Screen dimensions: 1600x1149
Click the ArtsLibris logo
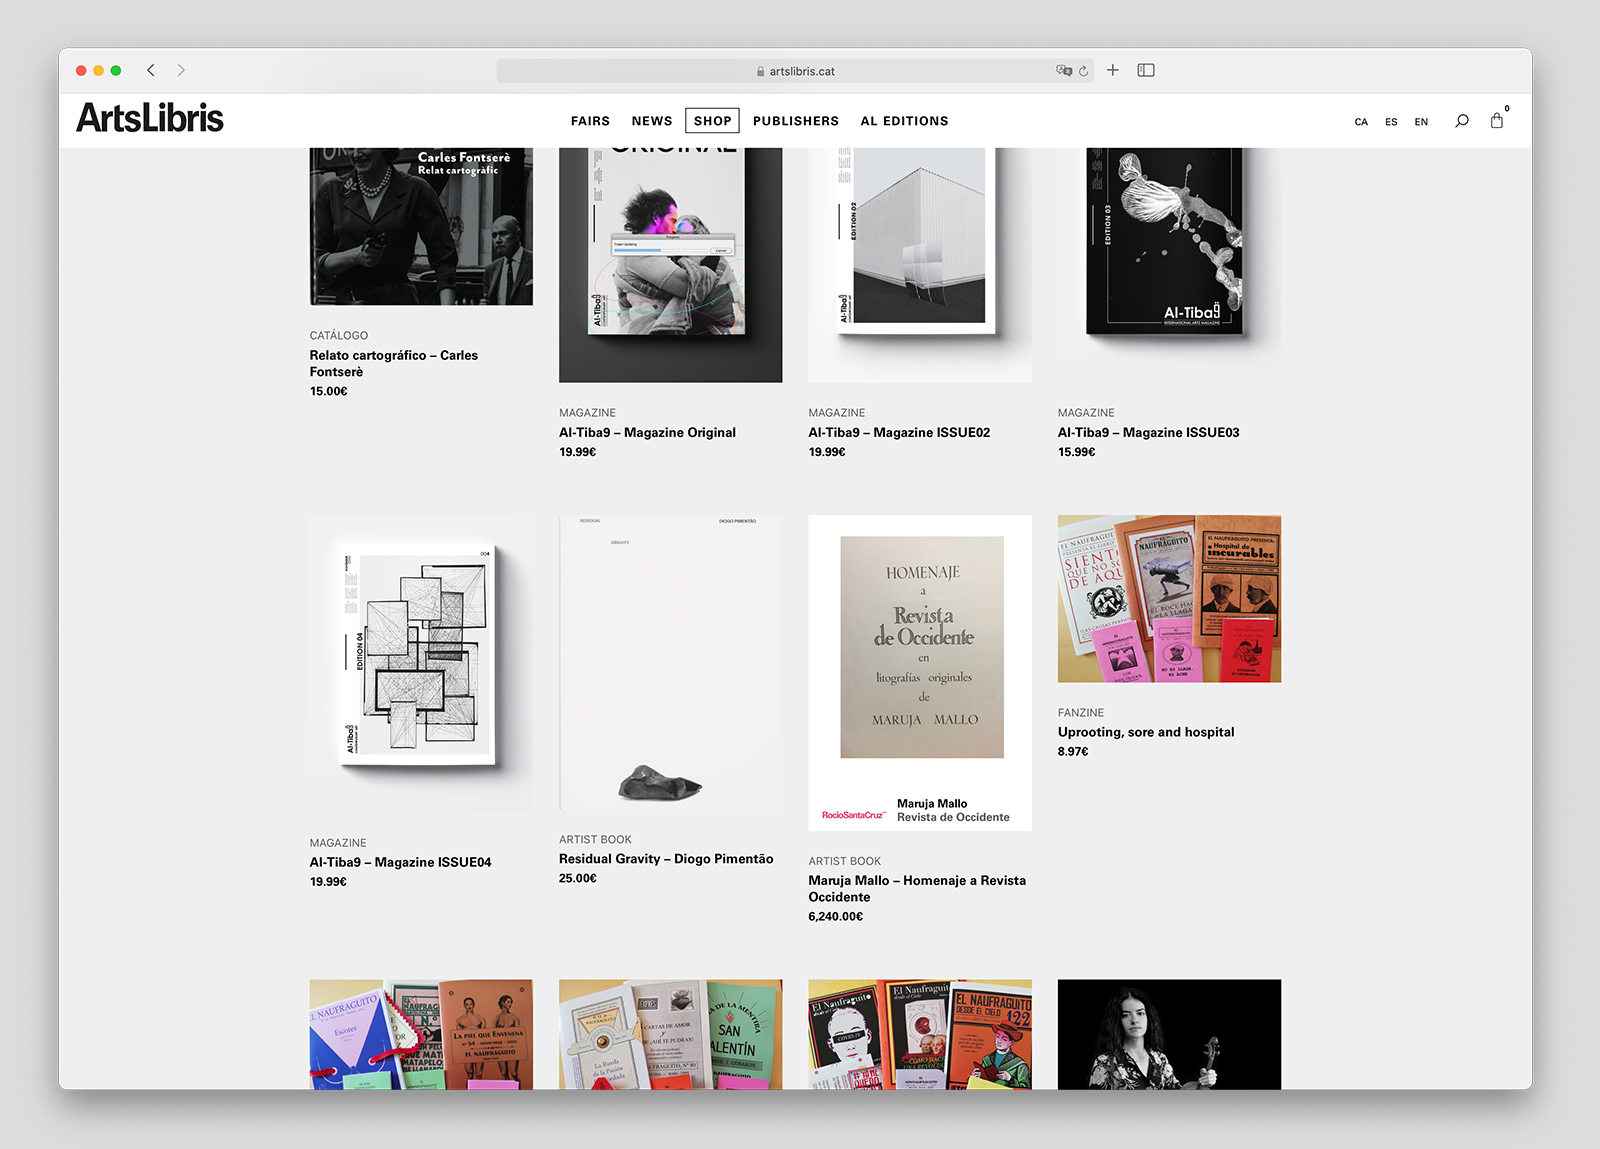(150, 118)
